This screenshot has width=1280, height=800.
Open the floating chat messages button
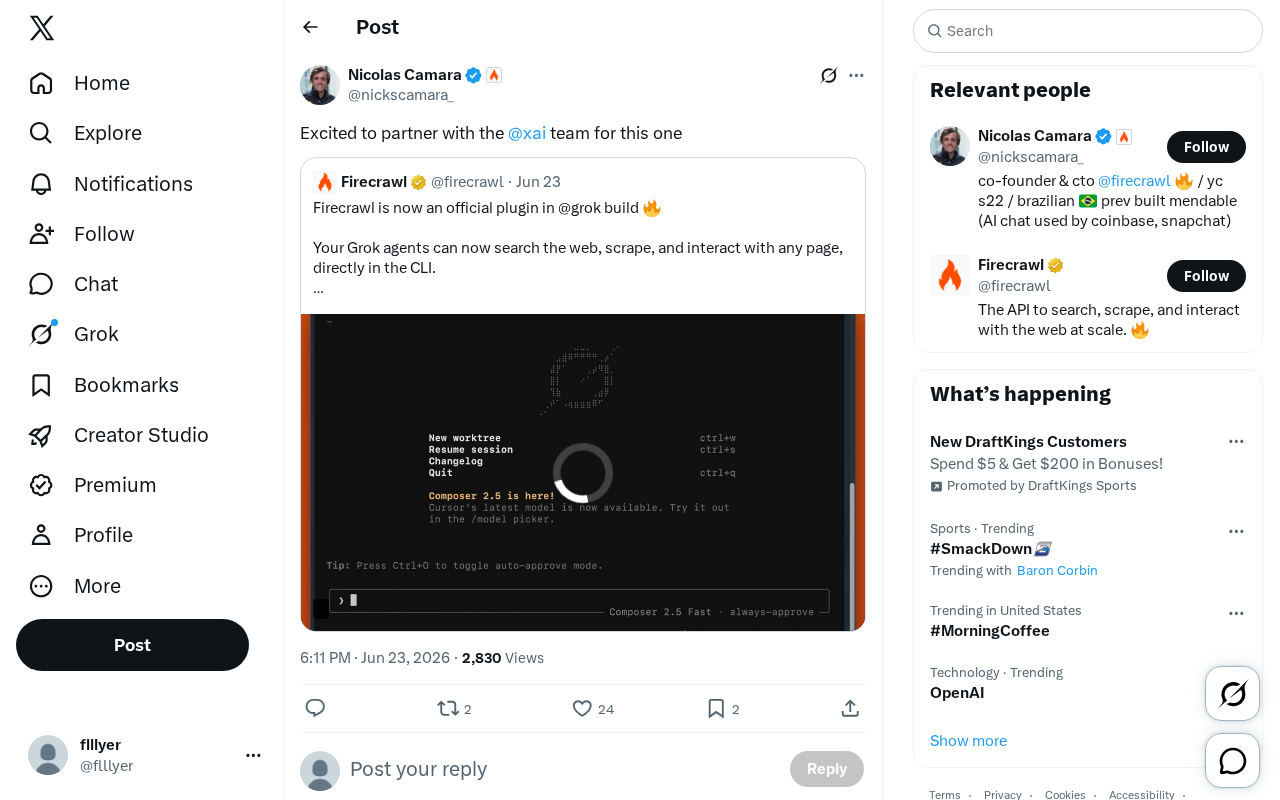(1232, 761)
